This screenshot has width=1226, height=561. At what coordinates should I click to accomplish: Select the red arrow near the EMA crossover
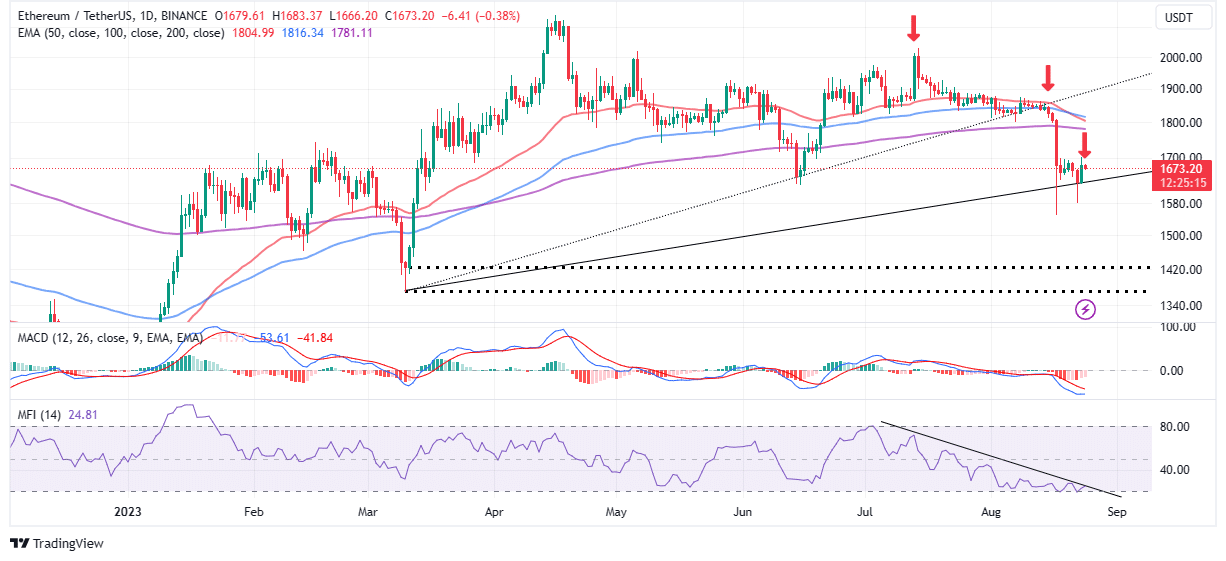click(x=1047, y=78)
